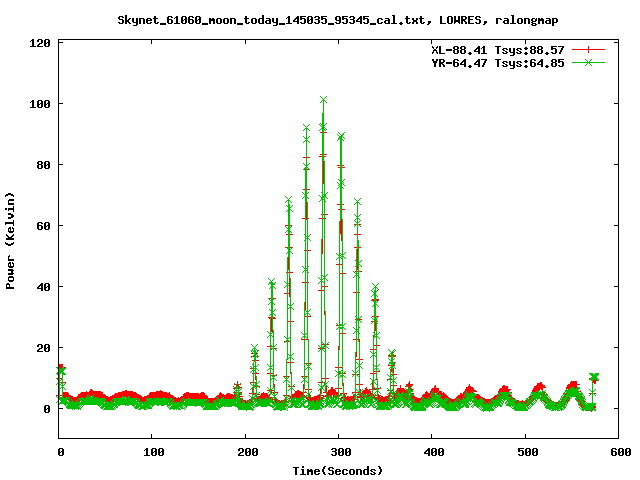The height and width of the screenshot is (480, 640).
Task: Click the x-axis tick label 100
Action: (152, 453)
